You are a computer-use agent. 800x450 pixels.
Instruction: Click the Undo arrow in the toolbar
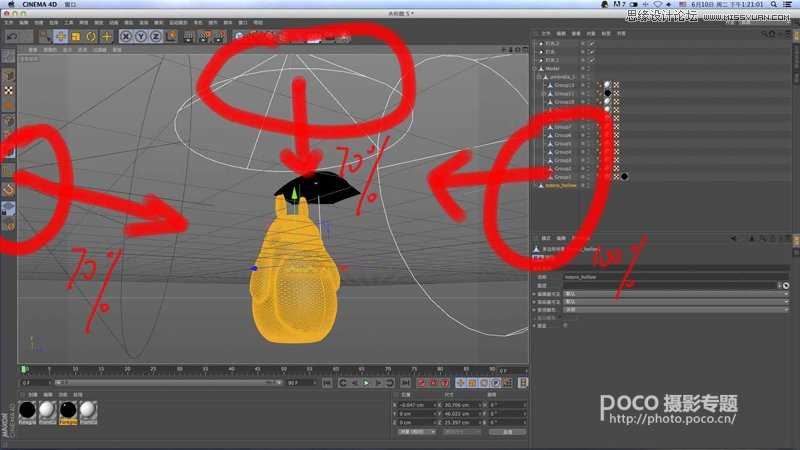pyautogui.click(x=12, y=36)
